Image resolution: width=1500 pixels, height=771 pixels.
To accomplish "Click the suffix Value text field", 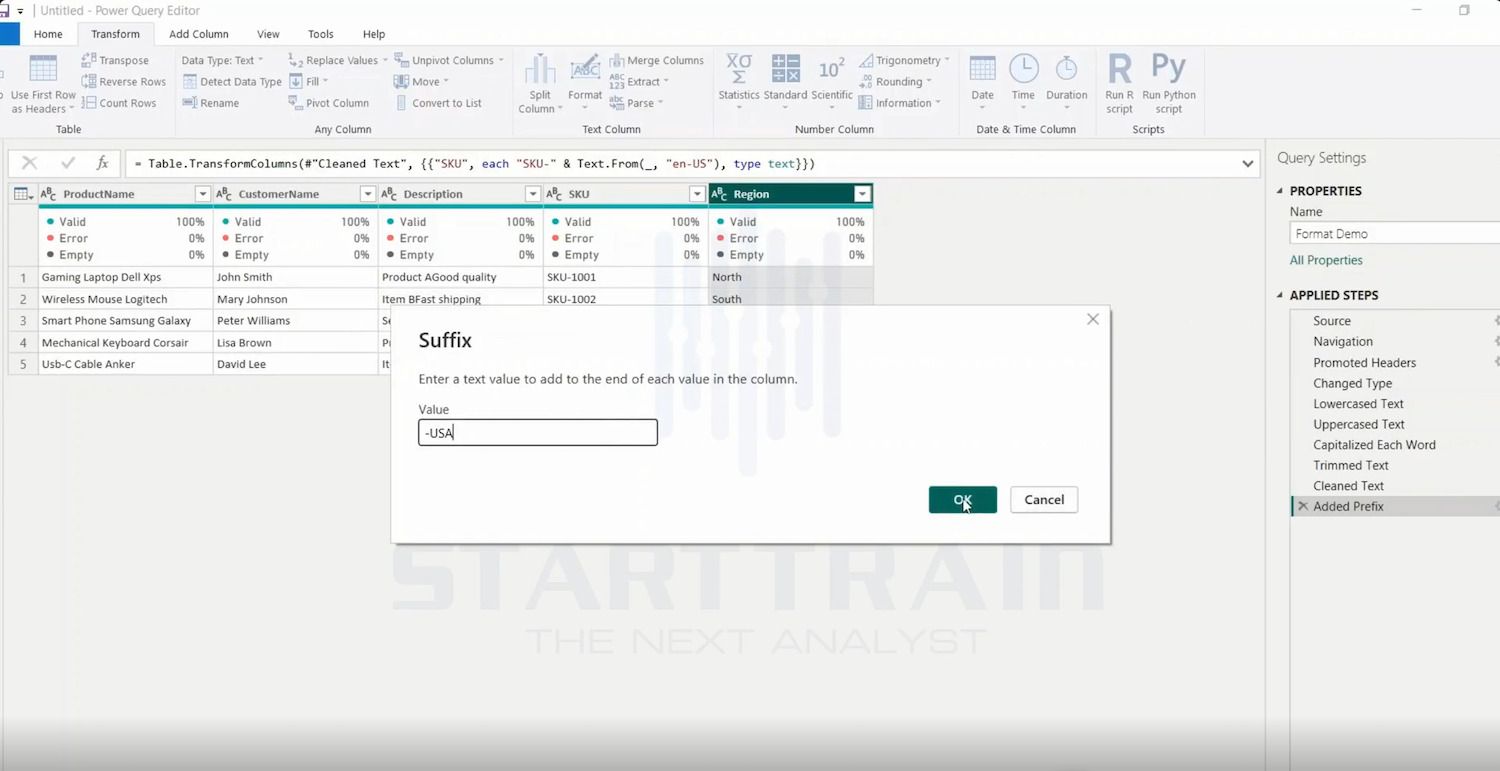I will click(538, 432).
